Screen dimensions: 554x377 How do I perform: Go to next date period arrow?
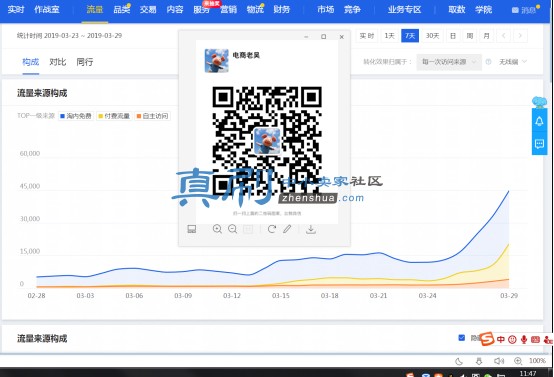520,36
